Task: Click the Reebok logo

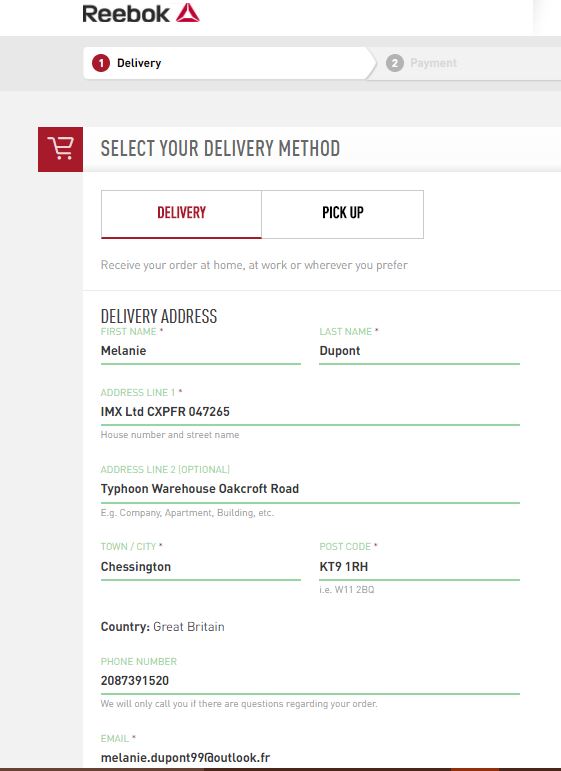Action: coord(141,13)
